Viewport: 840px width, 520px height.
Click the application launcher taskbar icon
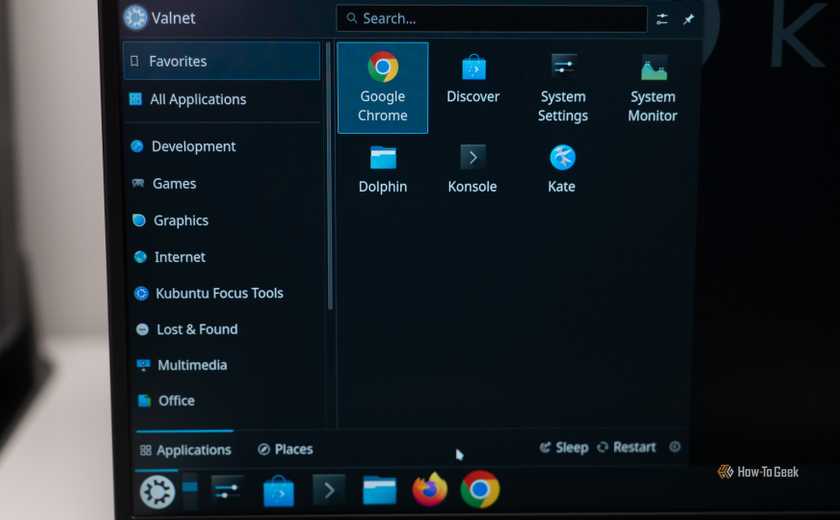[x=156, y=491]
